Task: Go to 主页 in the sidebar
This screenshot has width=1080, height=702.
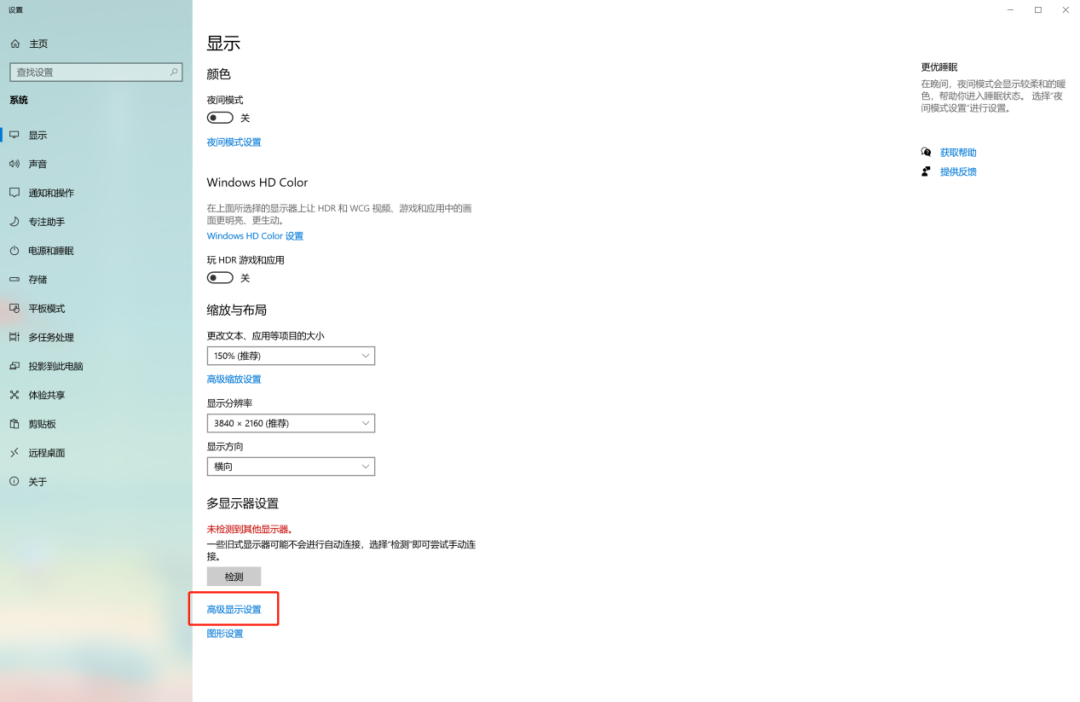Action: pyautogui.click(x=39, y=43)
